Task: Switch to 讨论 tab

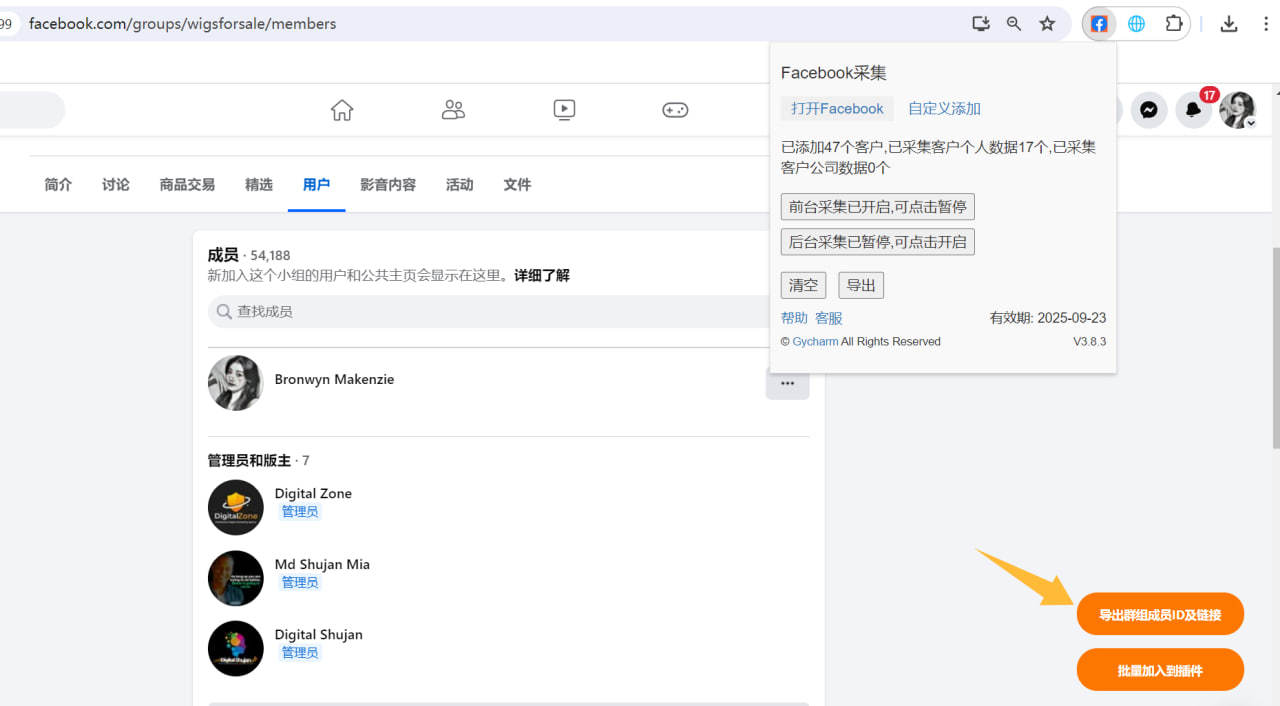Action: tap(116, 185)
